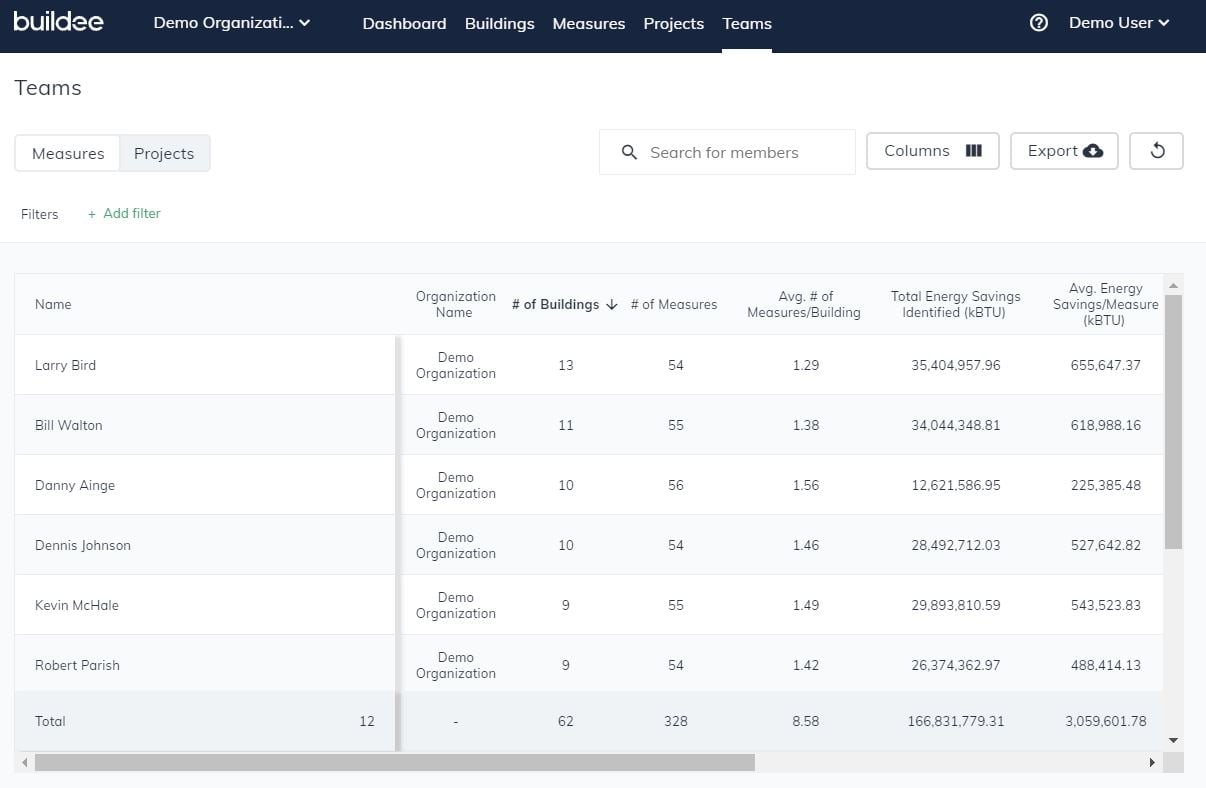Go to the Dashboard tab
The width and height of the screenshot is (1206, 788).
[x=404, y=23]
